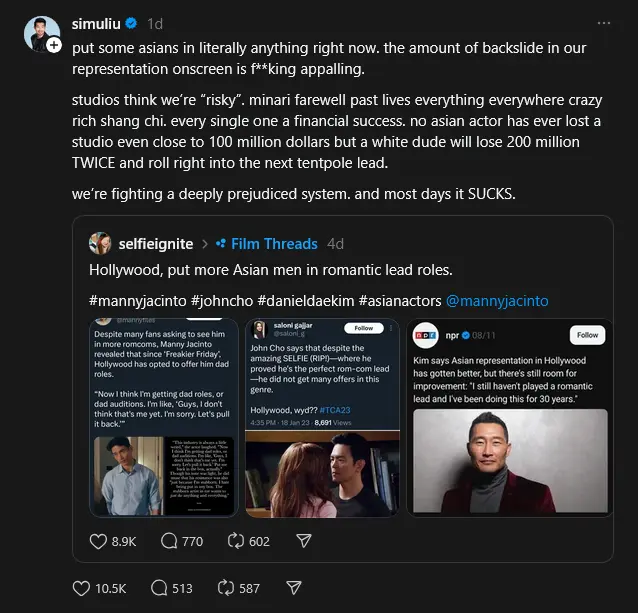Share the quoted selfieignite post
This screenshot has height=613, width=638.
[x=304, y=540]
